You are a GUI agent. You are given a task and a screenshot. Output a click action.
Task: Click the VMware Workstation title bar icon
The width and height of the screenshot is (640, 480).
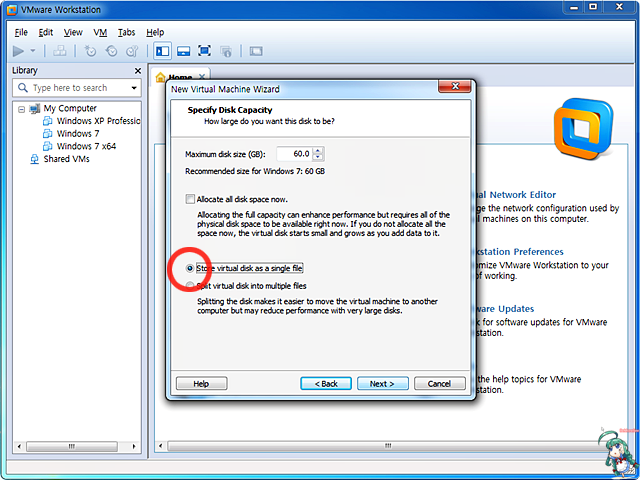[12, 10]
